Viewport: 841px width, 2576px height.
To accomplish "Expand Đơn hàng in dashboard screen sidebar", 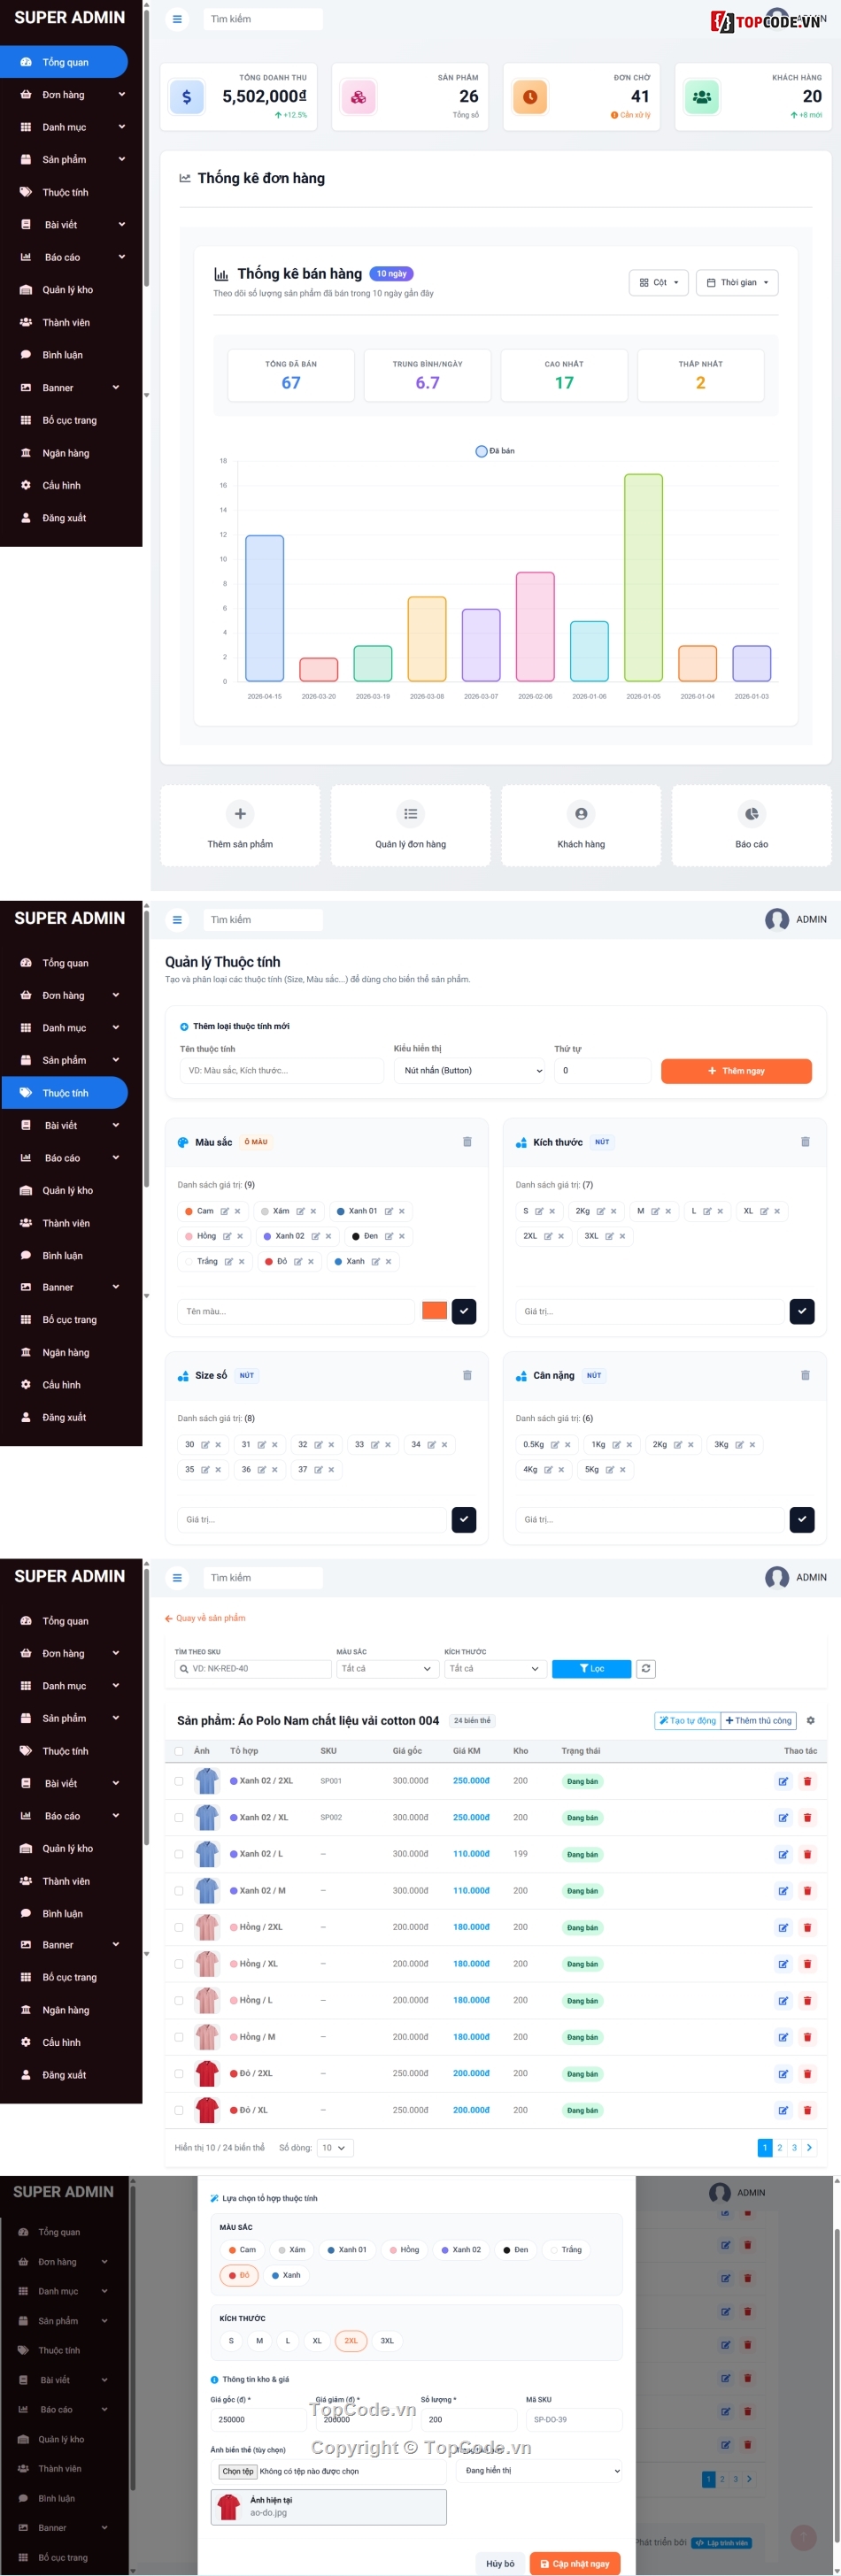I will [x=72, y=95].
